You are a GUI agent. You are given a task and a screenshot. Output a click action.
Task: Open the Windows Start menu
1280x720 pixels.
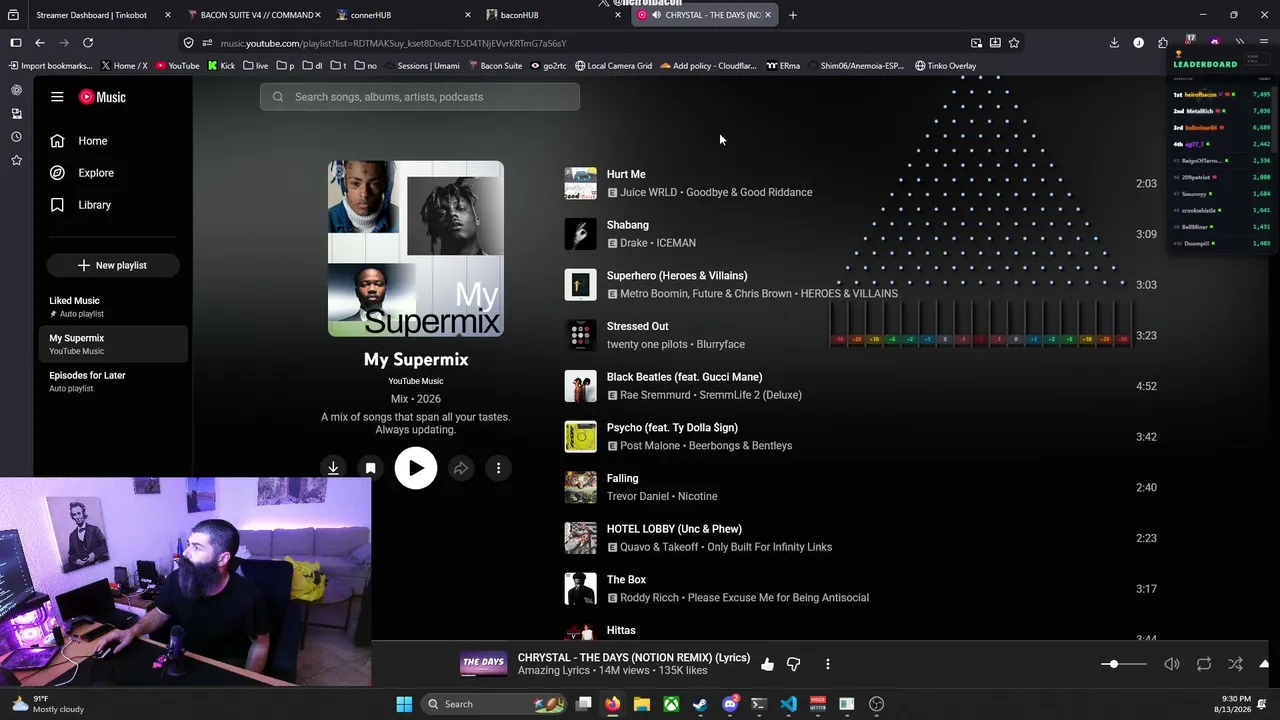(404, 704)
